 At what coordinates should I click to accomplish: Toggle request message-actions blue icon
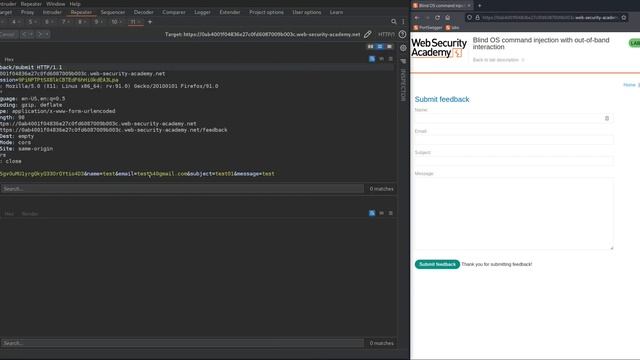point(372,59)
